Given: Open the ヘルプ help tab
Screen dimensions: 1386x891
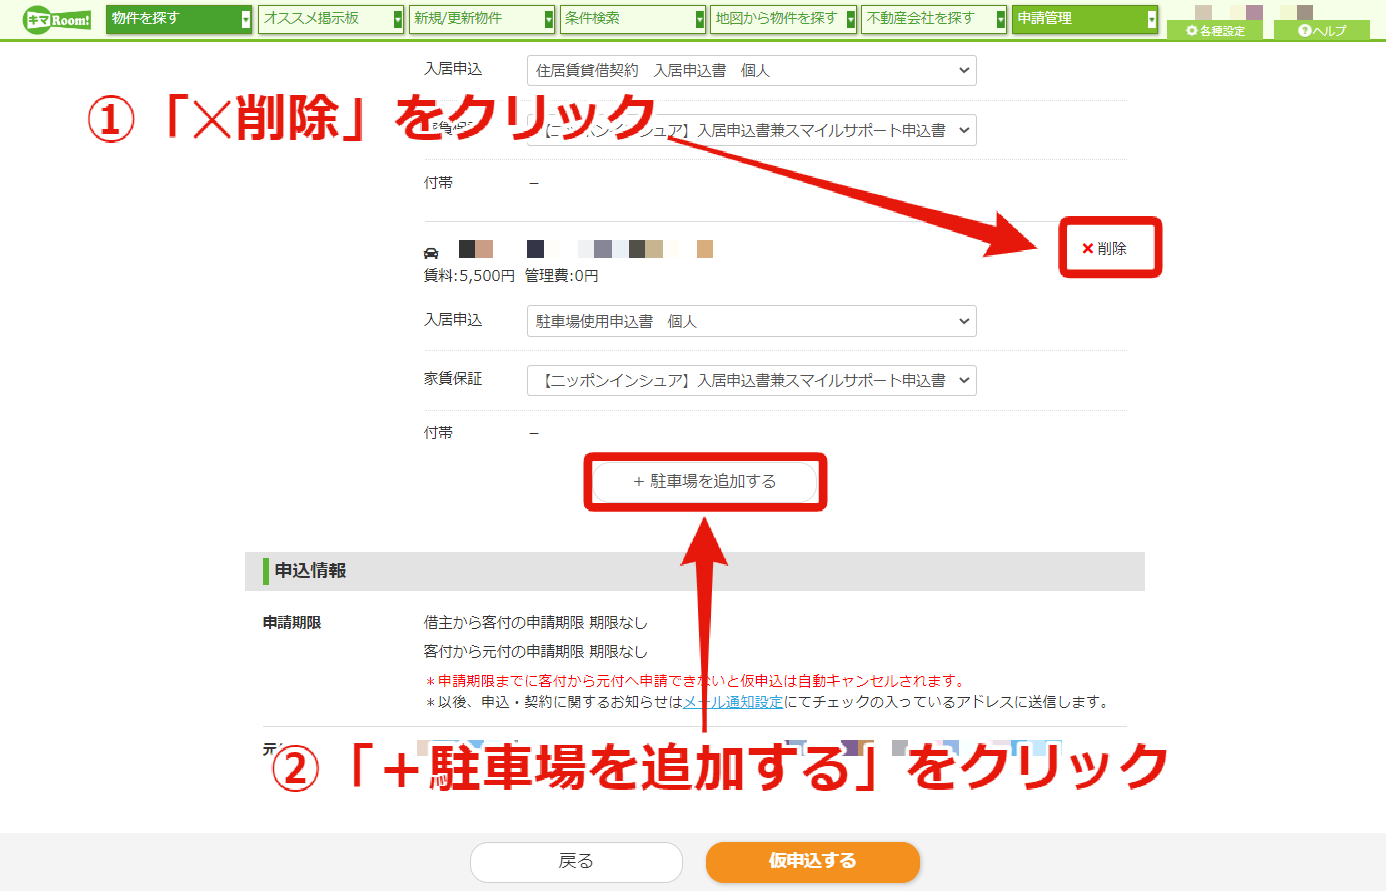Looking at the screenshot, I should 1322,30.
